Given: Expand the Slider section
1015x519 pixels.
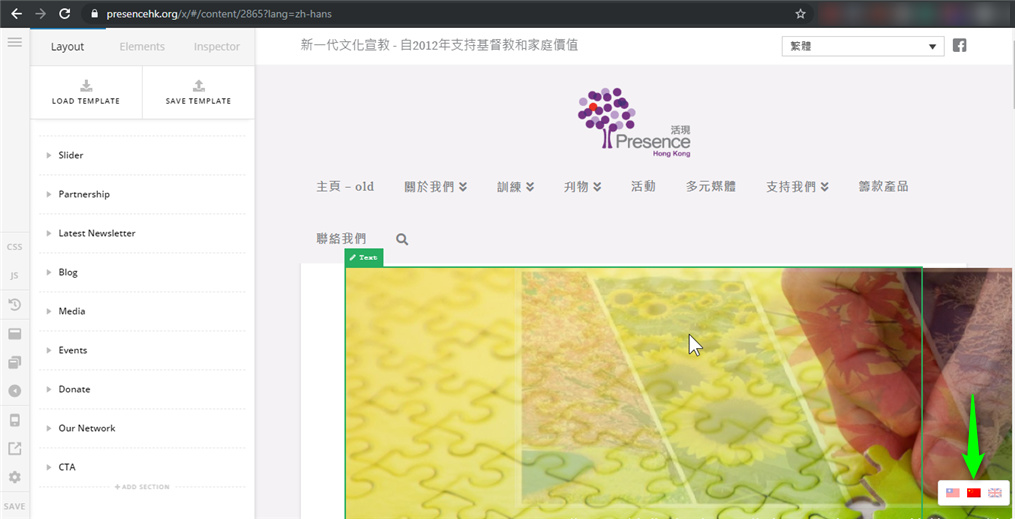Looking at the screenshot, I should [71, 155].
